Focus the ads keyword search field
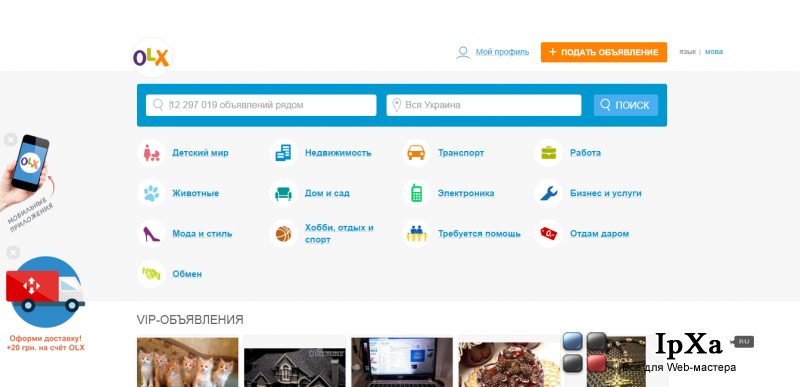 pos(261,105)
